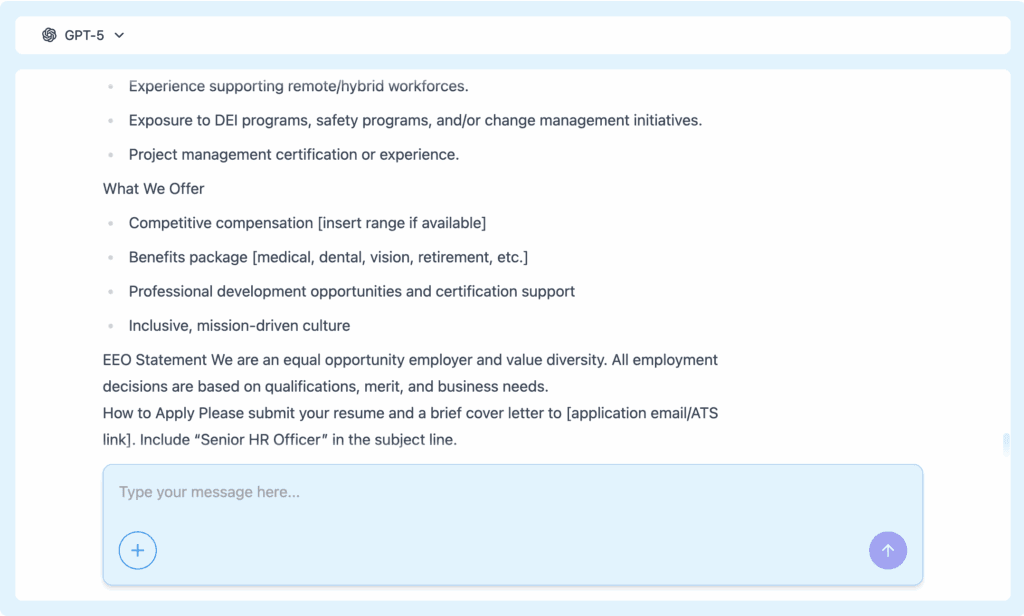This screenshot has width=1024, height=616.
Task: Open the GPT-5 model selector dropdown
Action: pos(84,35)
